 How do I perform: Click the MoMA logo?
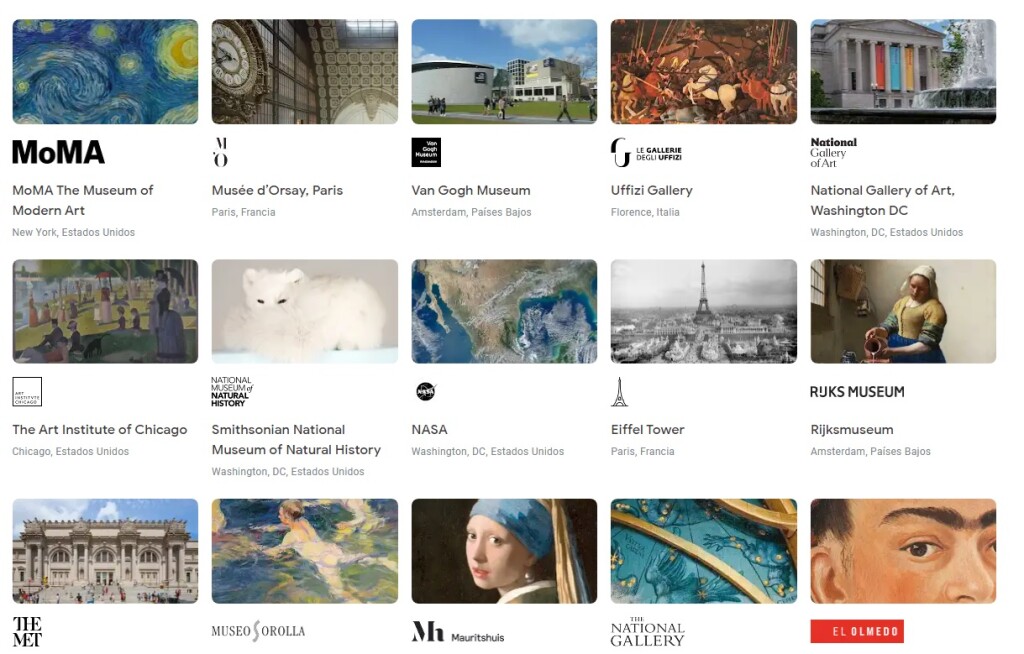[x=58, y=152]
